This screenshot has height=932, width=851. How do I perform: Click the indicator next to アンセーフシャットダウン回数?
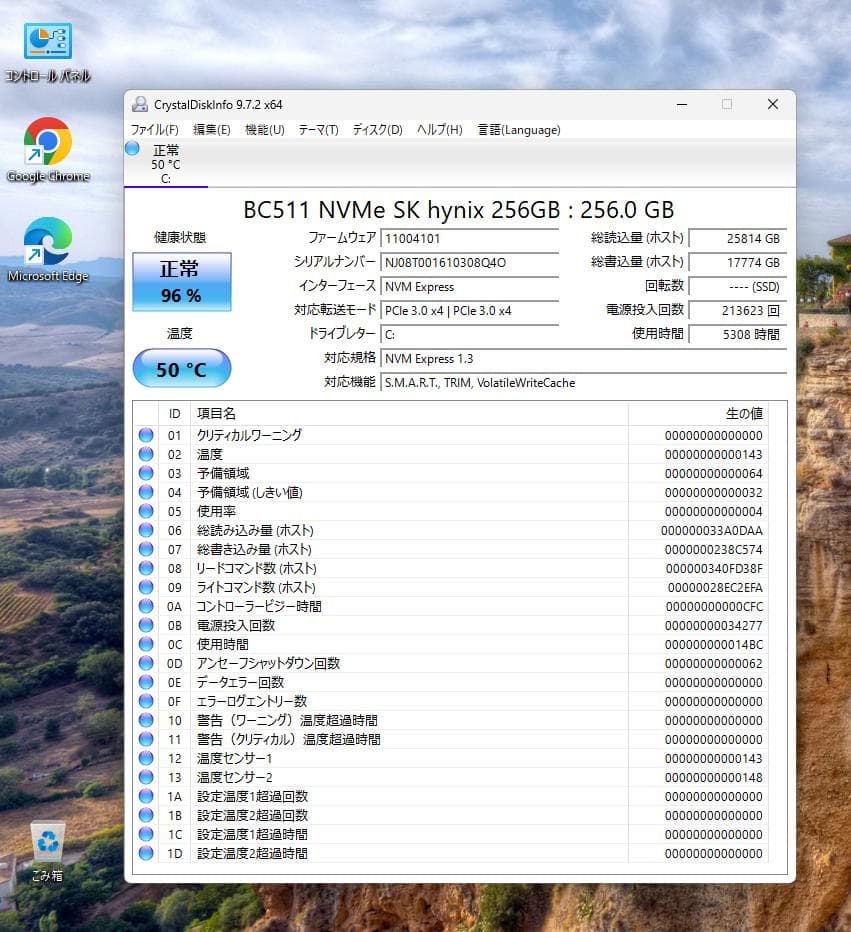pyautogui.click(x=147, y=663)
